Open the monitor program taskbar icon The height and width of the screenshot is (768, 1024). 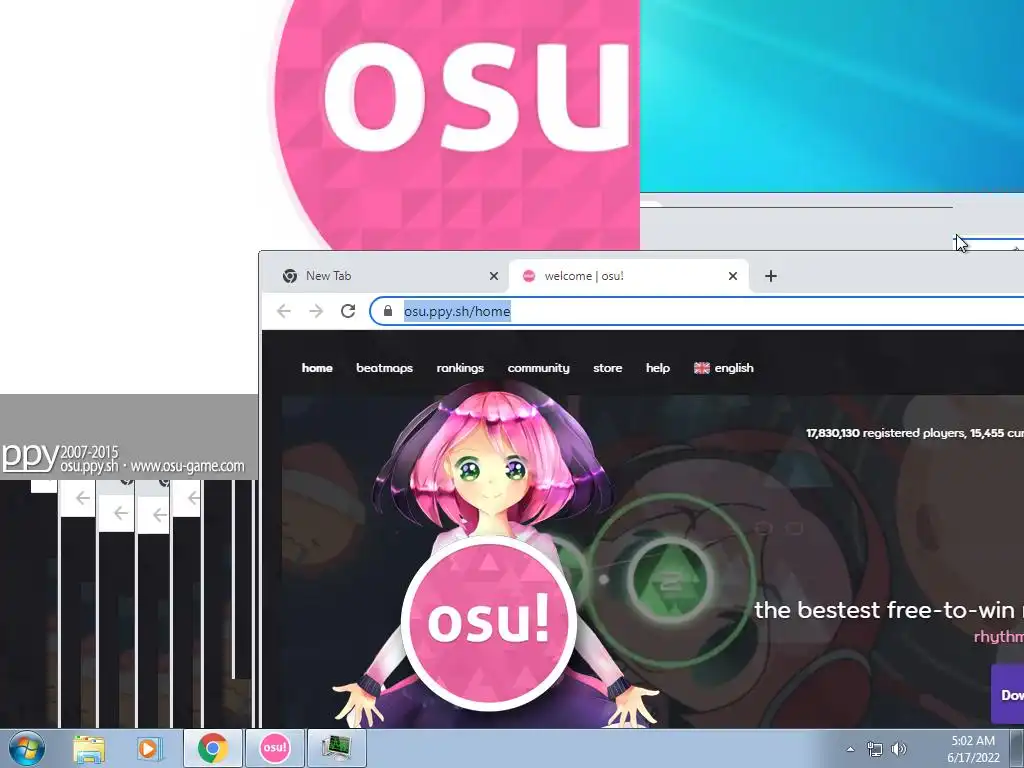coord(336,748)
